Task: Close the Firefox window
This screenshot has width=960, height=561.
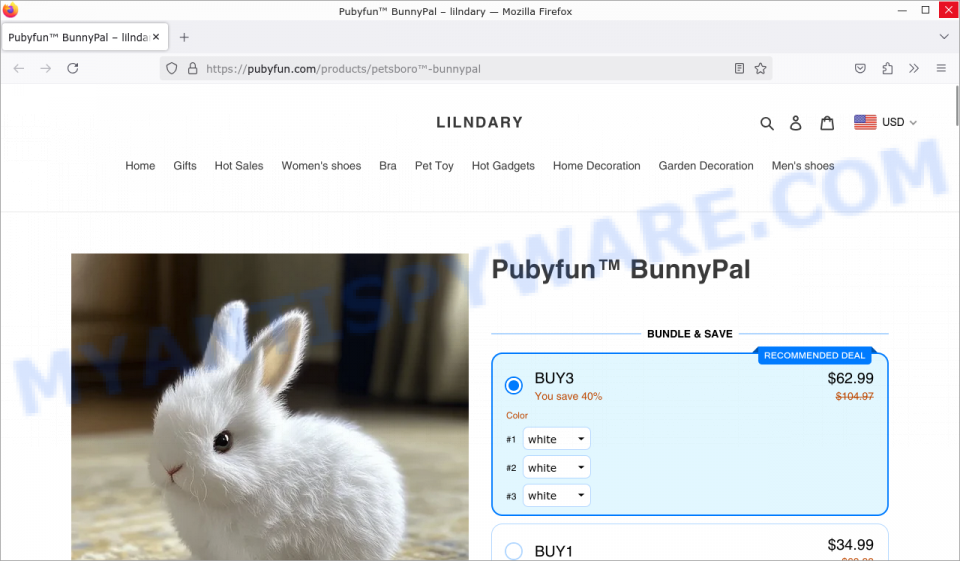Action: click(948, 10)
